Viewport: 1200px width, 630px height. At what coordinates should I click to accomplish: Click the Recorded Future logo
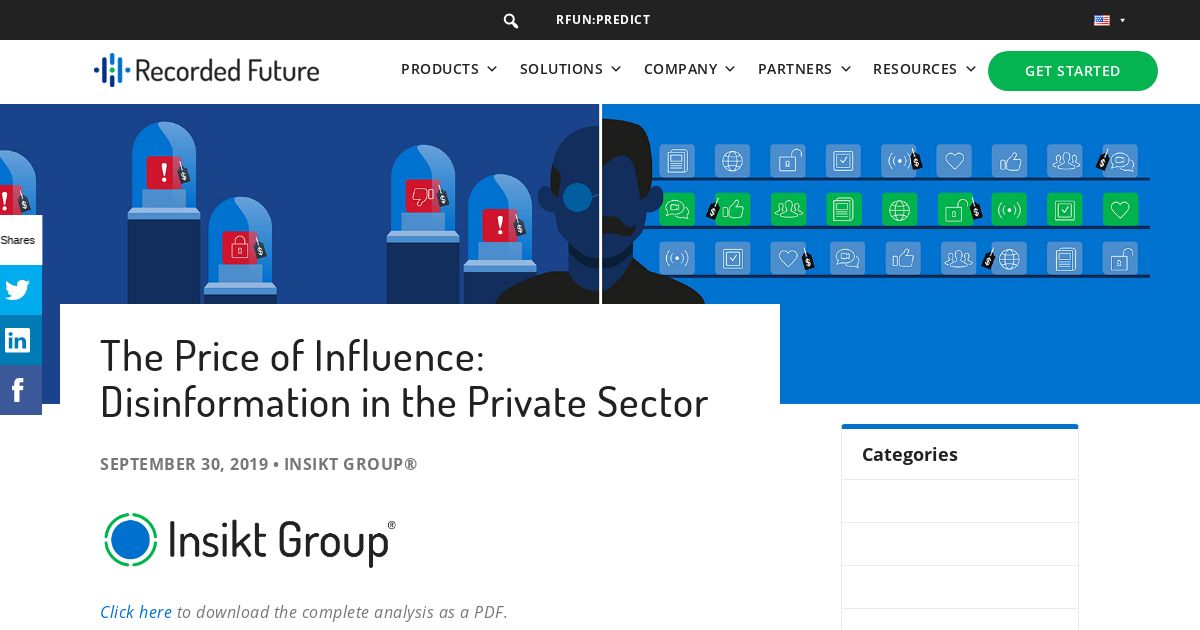coord(206,70)
